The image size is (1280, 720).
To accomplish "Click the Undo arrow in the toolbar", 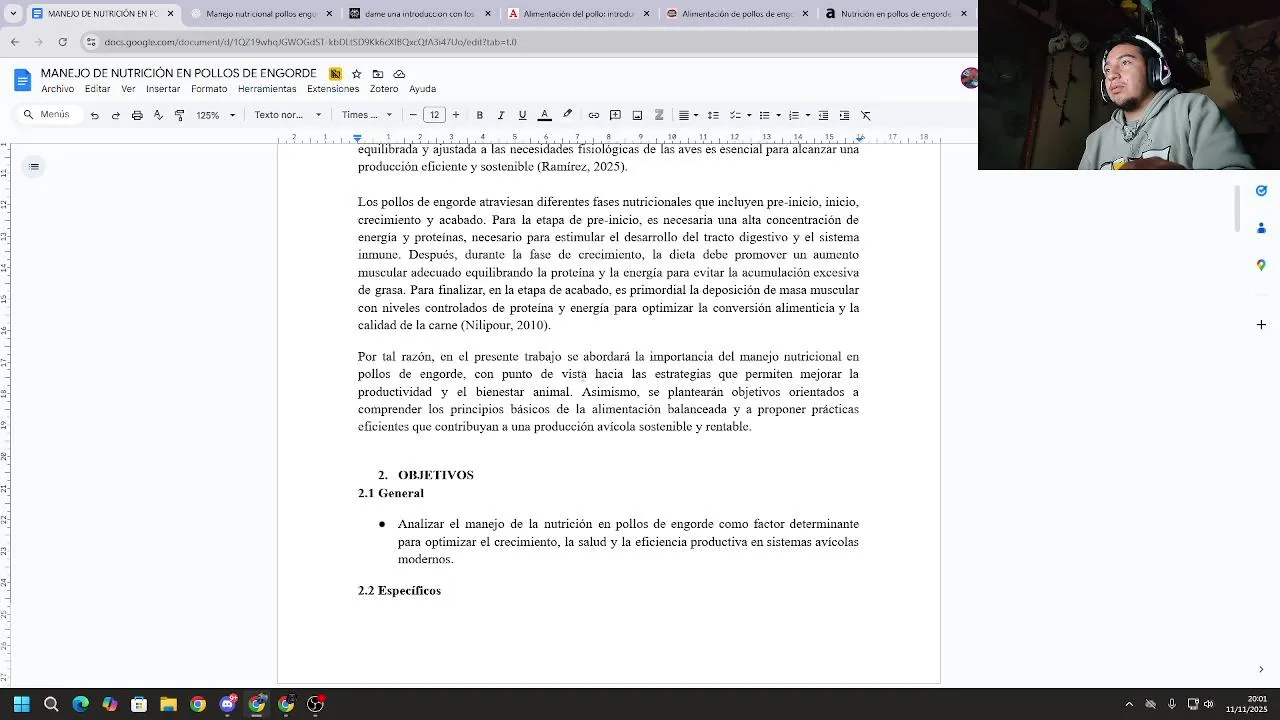I will [x=94, y=115].
